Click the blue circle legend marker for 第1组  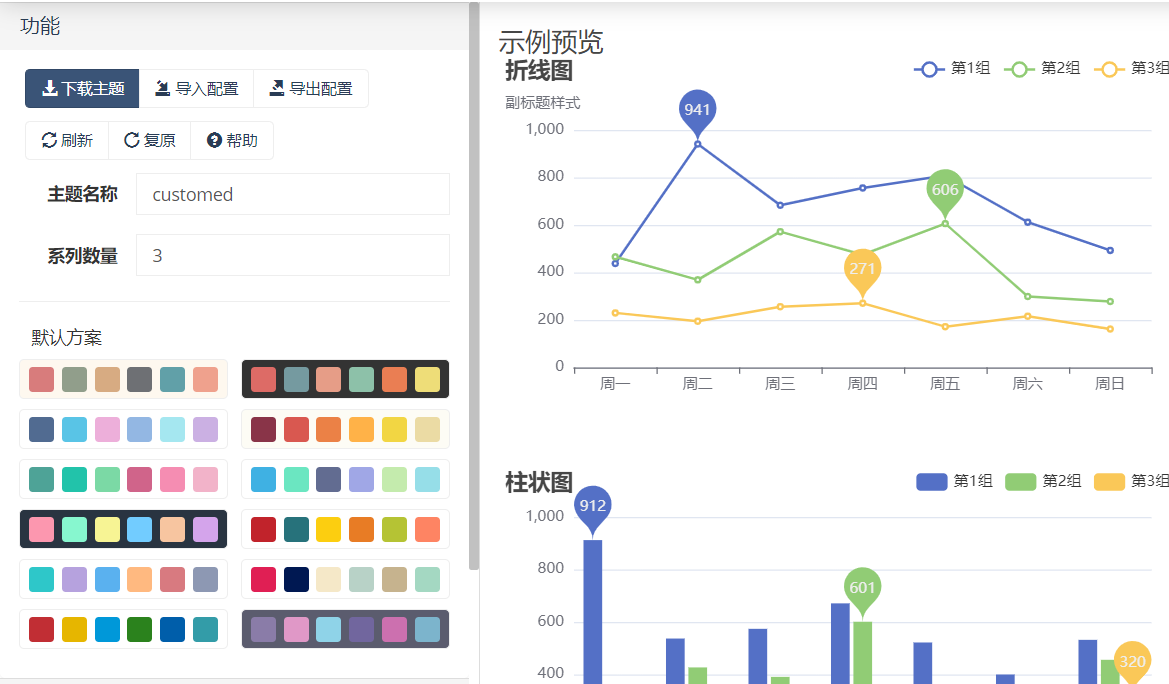[x=928, y=70]
